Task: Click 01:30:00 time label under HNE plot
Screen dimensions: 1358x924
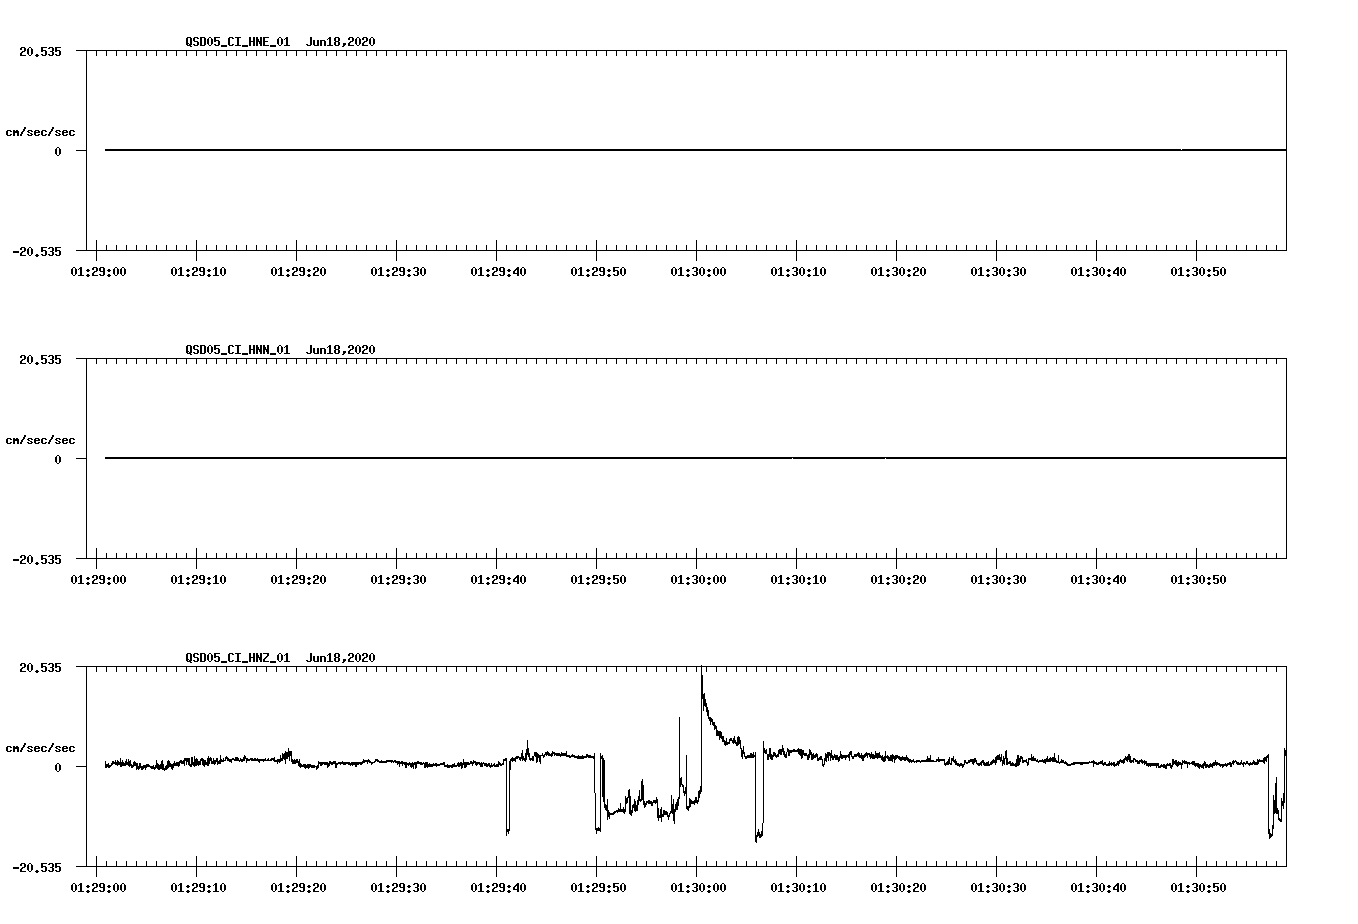Action: (698, 272)
